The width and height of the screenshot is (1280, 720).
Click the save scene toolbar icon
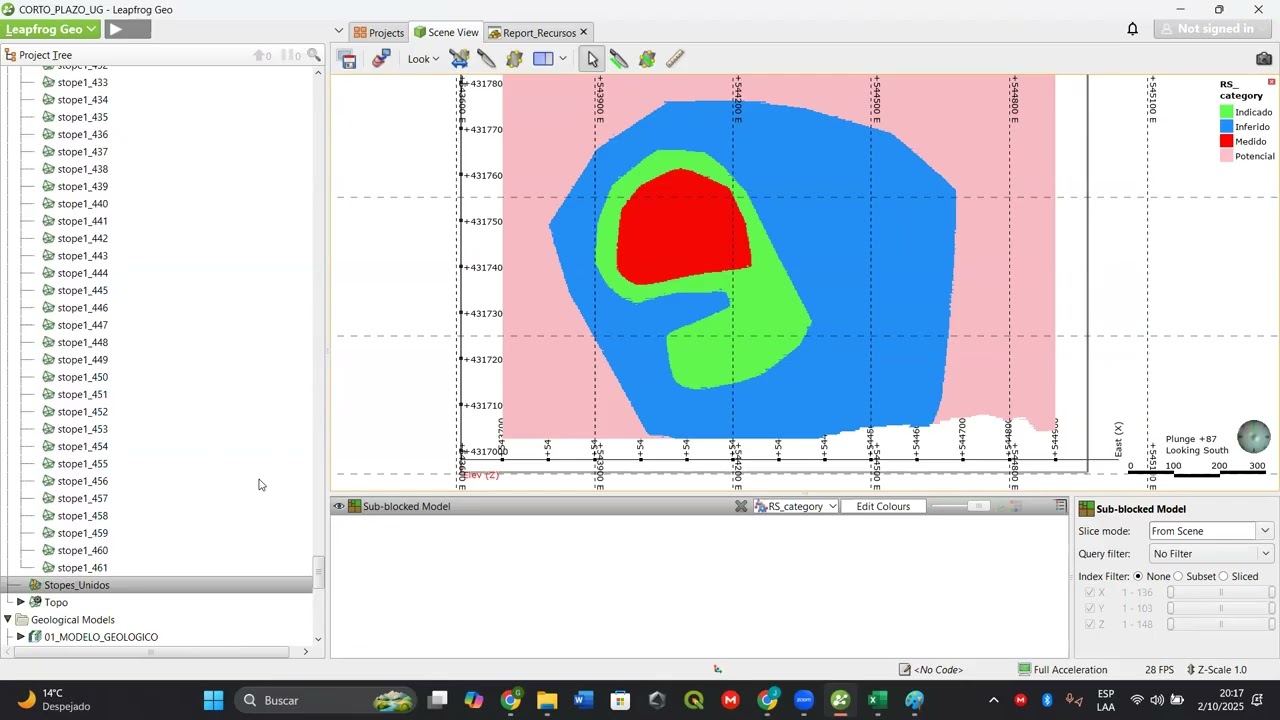click(x=348, y=59)
